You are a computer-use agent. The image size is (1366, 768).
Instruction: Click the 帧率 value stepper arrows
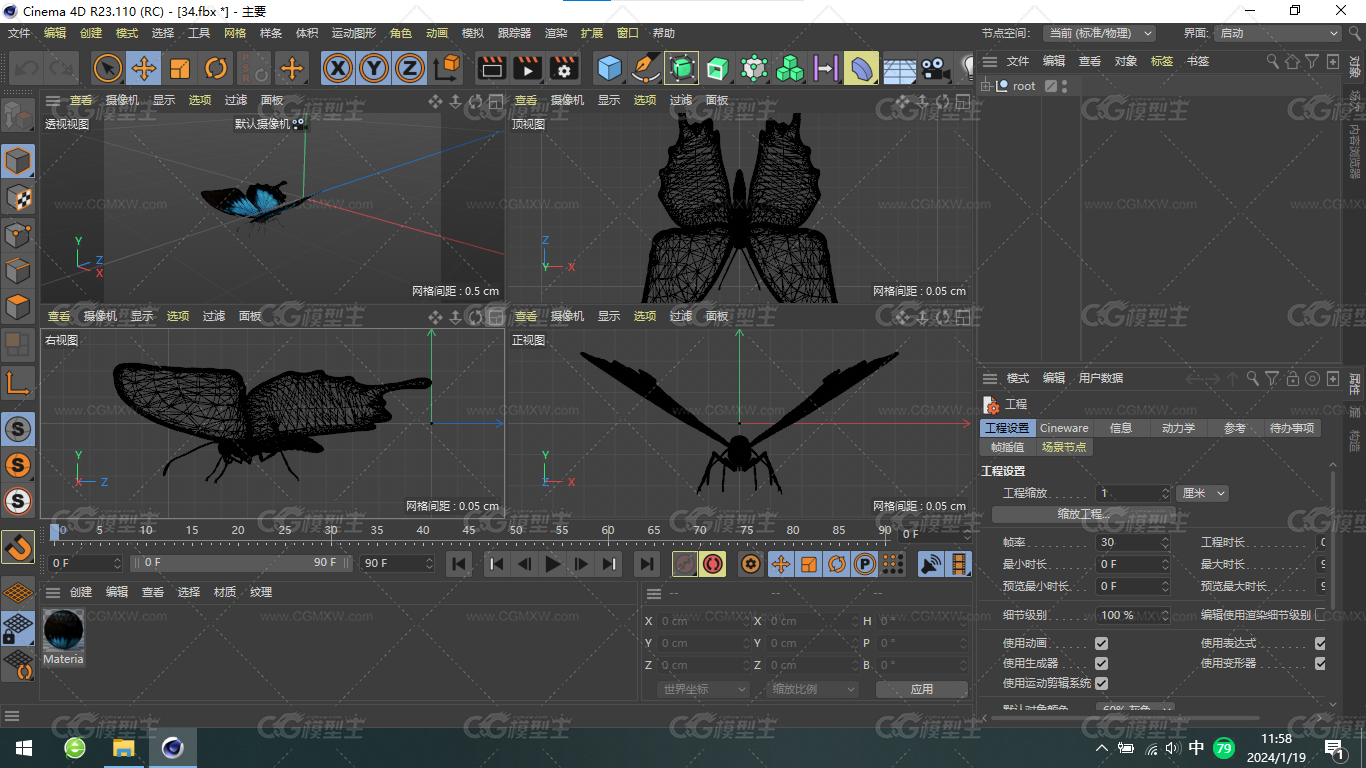[1165, 542]
